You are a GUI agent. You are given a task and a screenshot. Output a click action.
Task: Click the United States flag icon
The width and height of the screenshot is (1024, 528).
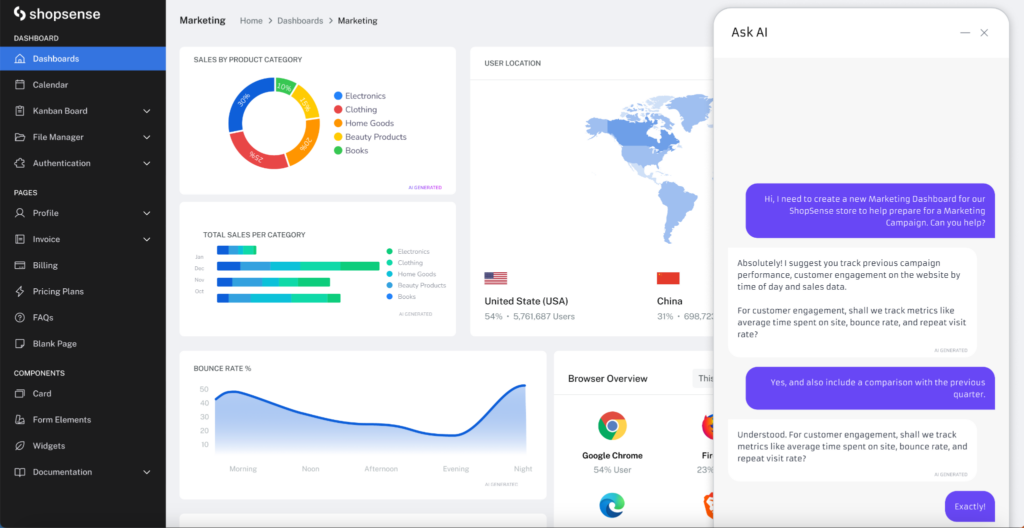pos(495,278)
